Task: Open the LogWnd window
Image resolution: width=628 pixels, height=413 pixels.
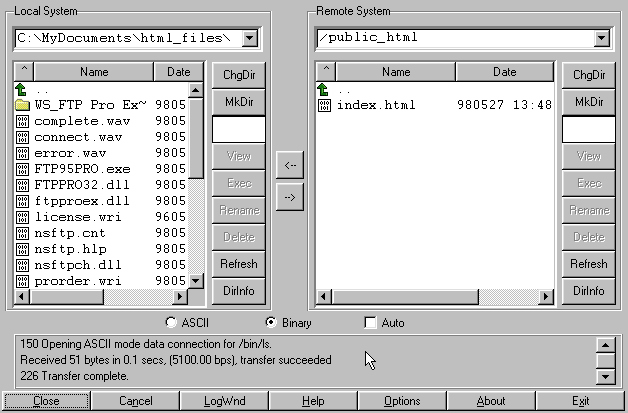Action: pyautogui.click(x=224, y=401)
